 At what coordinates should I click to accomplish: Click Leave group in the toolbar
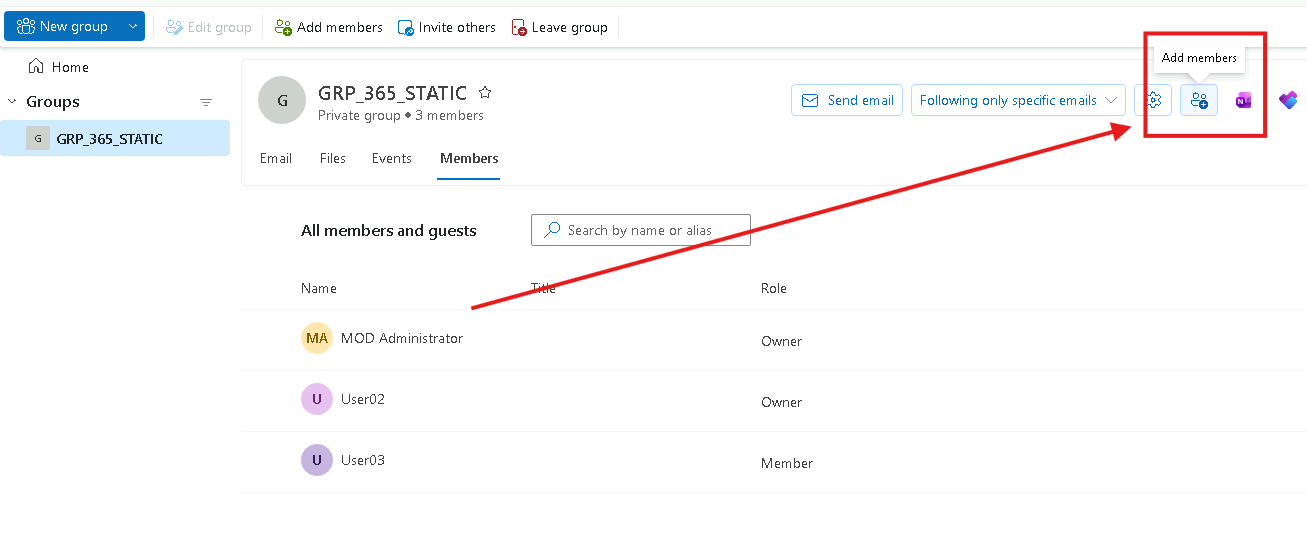[559, 27]
